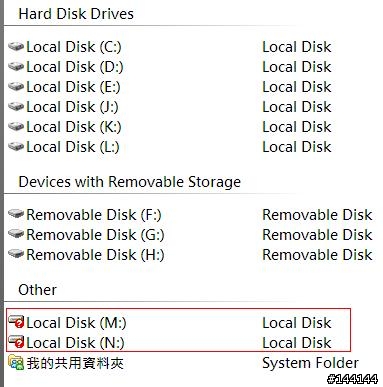Image resolution: width=383 pixels, height=387 pixels.
Task: Click the Local Disk (N:) question-mark icon
Action: click(x=16, y=342)
